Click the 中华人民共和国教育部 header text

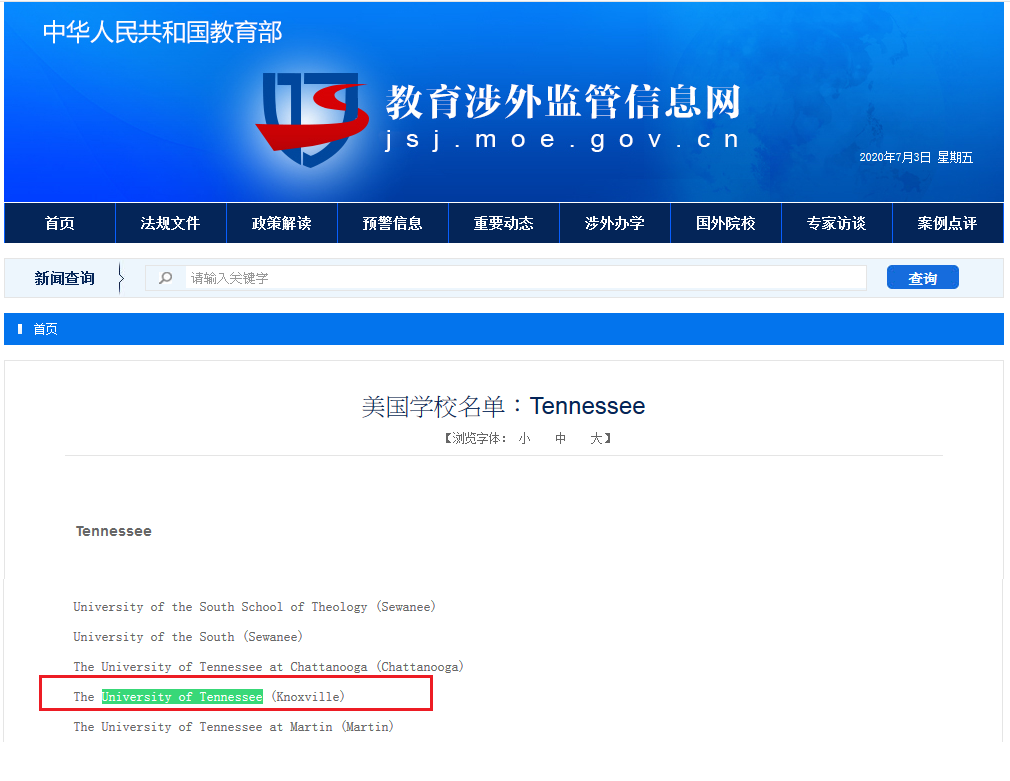162,32
